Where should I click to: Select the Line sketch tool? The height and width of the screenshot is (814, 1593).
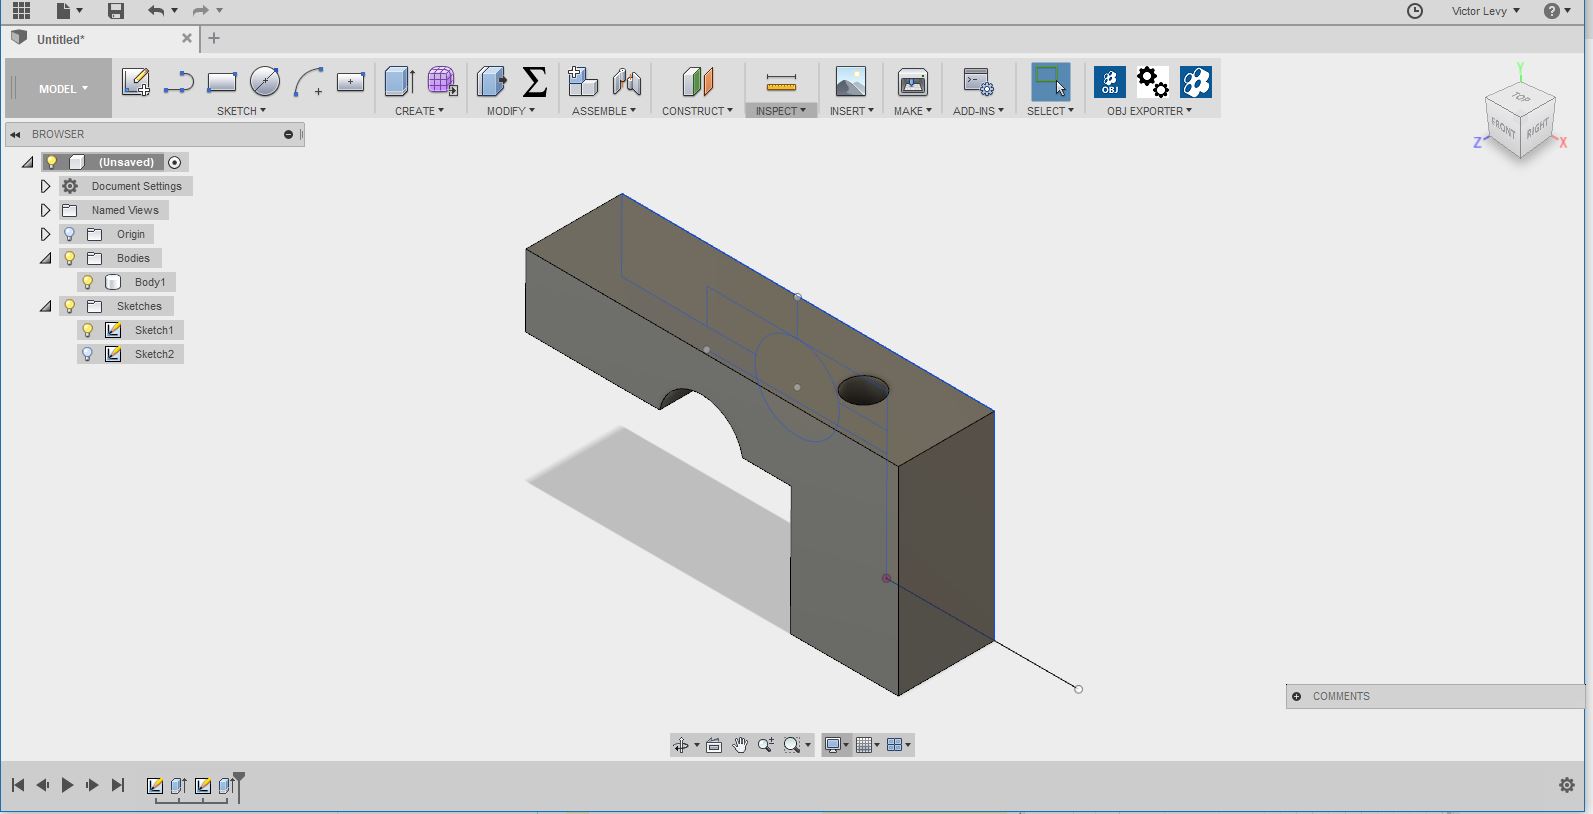(178, 82)
